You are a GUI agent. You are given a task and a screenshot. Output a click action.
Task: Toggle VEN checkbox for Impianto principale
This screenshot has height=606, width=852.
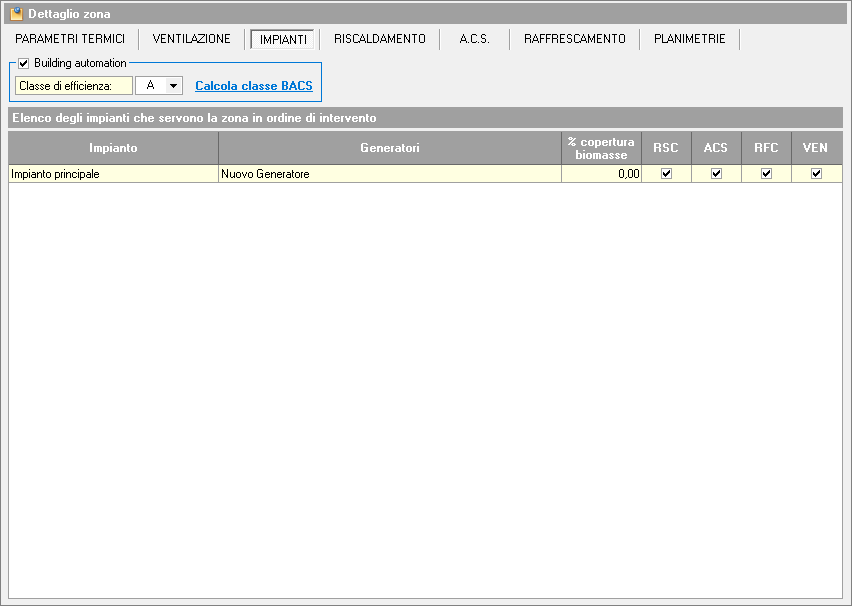816,174
